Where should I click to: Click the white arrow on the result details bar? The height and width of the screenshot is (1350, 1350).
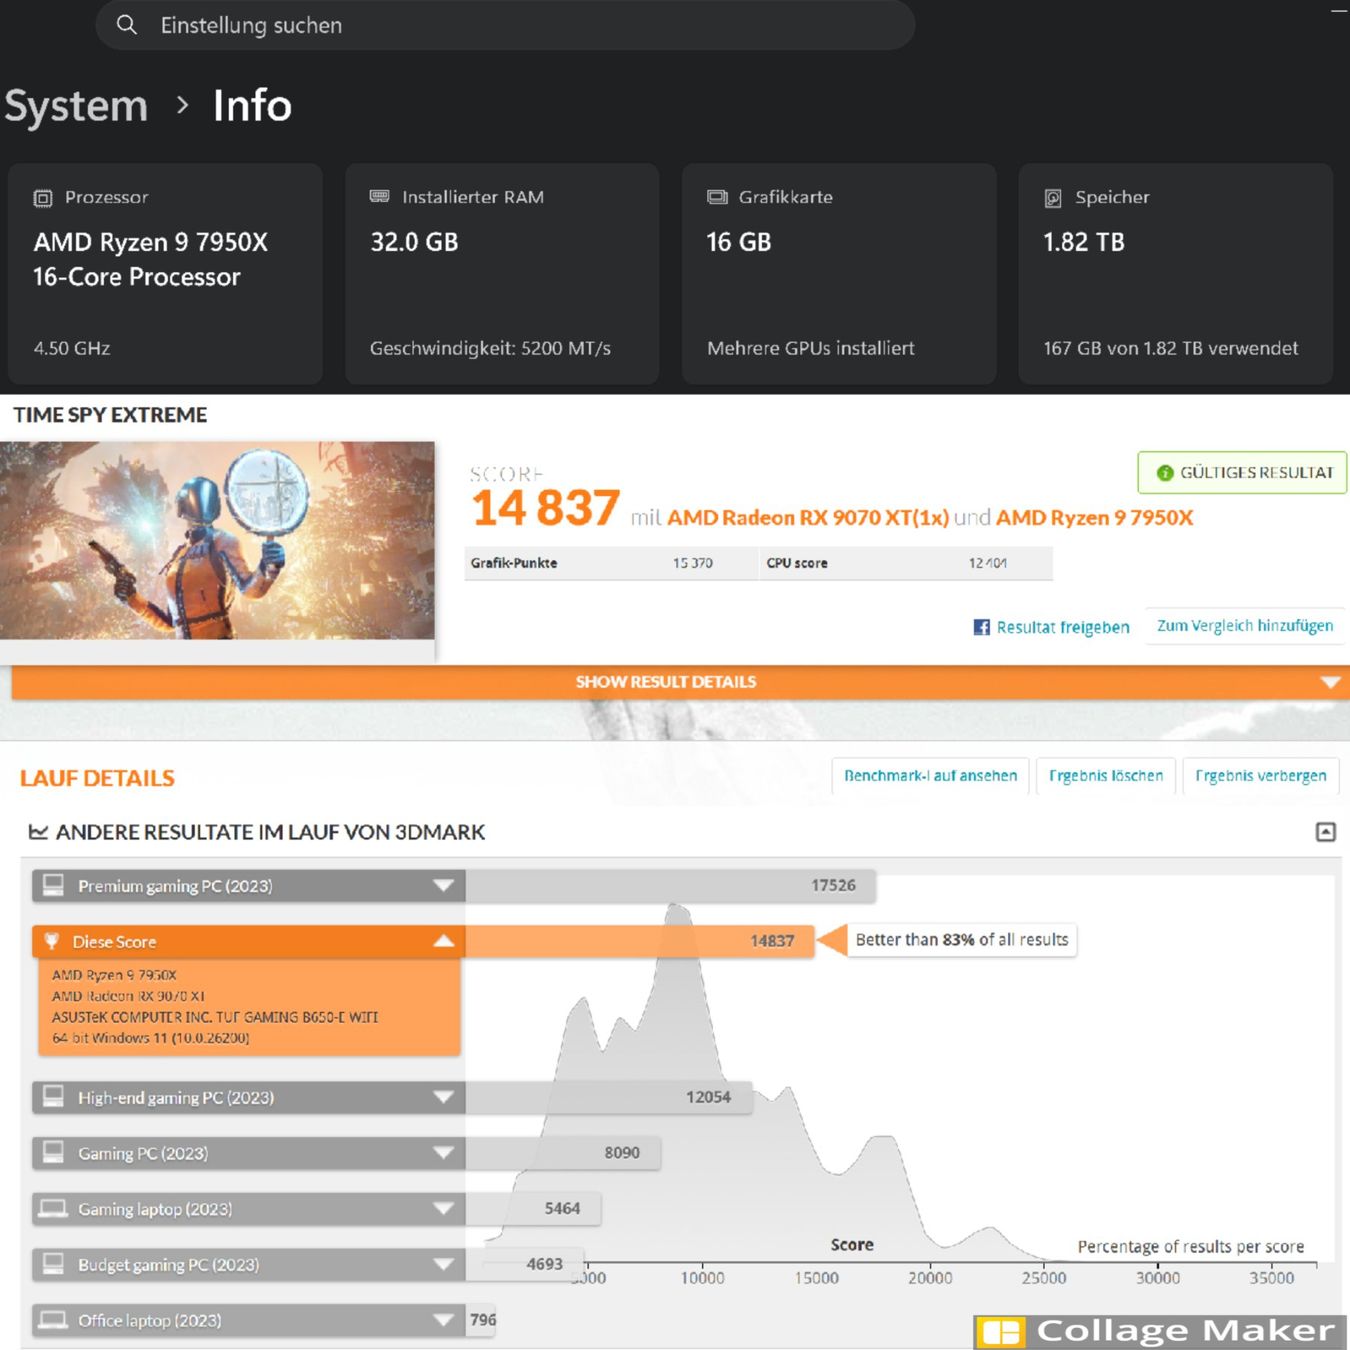pyautogui.click(x=1330, y=682)
